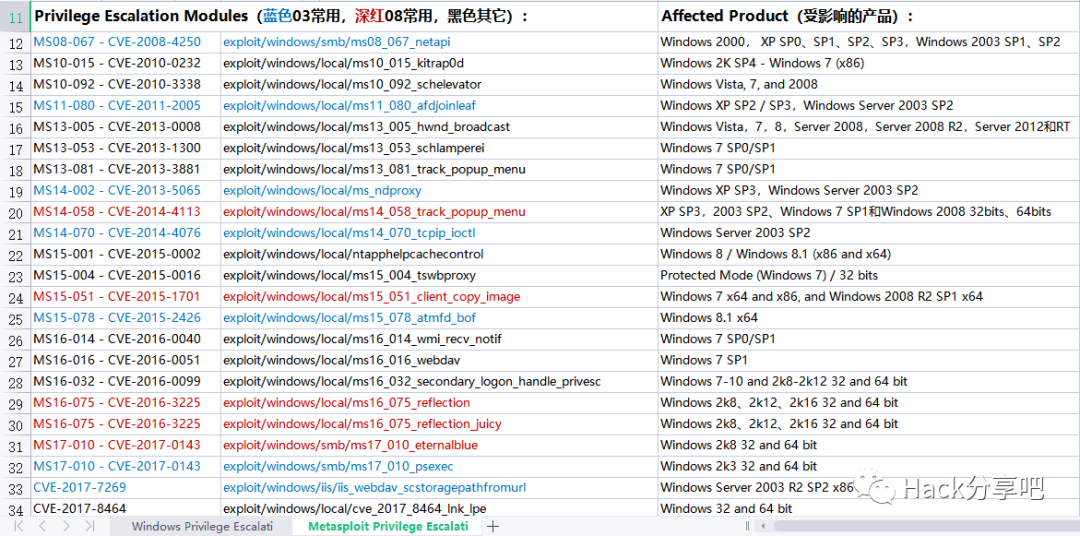Viewport: 1080px width, 536px height.
Task: Click Windows 8.1 x64 affected product cell
Action: coord(869,318)
